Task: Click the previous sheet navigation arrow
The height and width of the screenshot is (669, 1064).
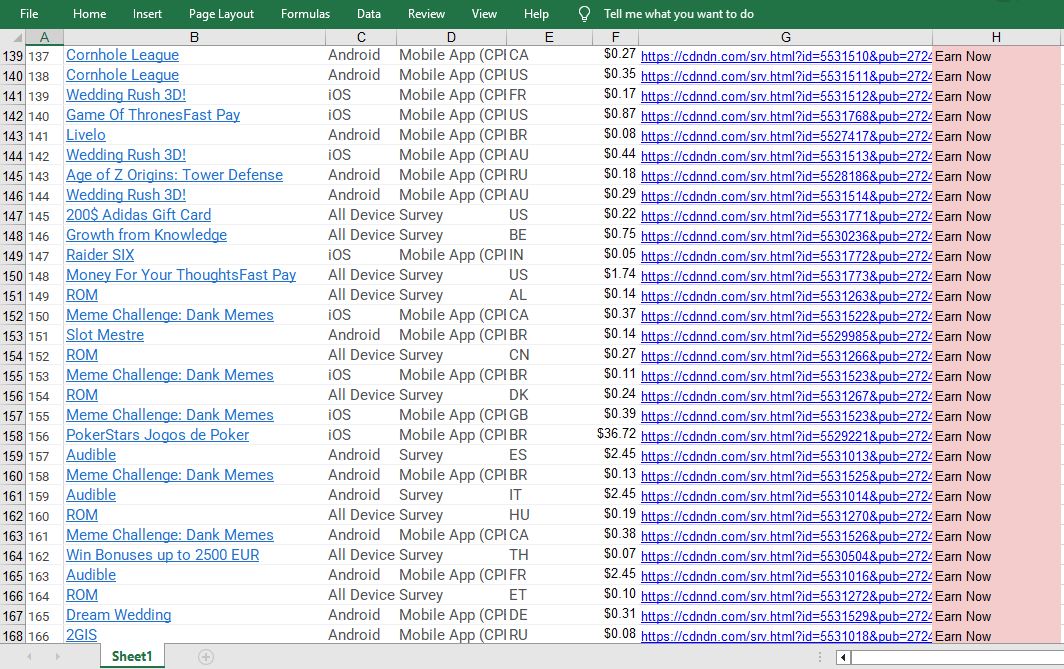Action: 29,656
